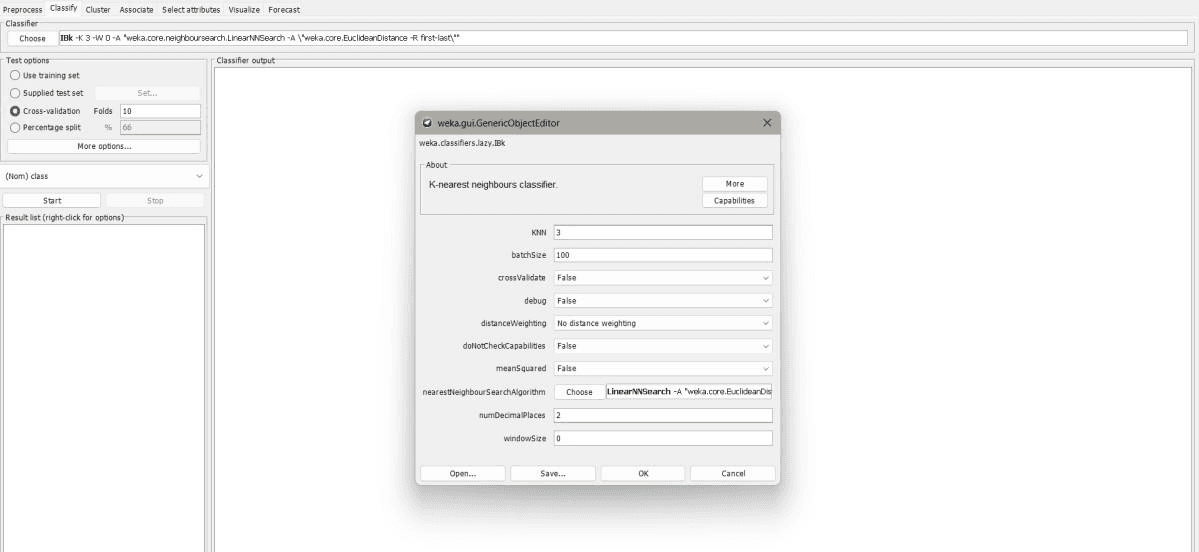Click the Open... button in dialog
Screen dimensions: 1199x552
(x=463, y=473)
